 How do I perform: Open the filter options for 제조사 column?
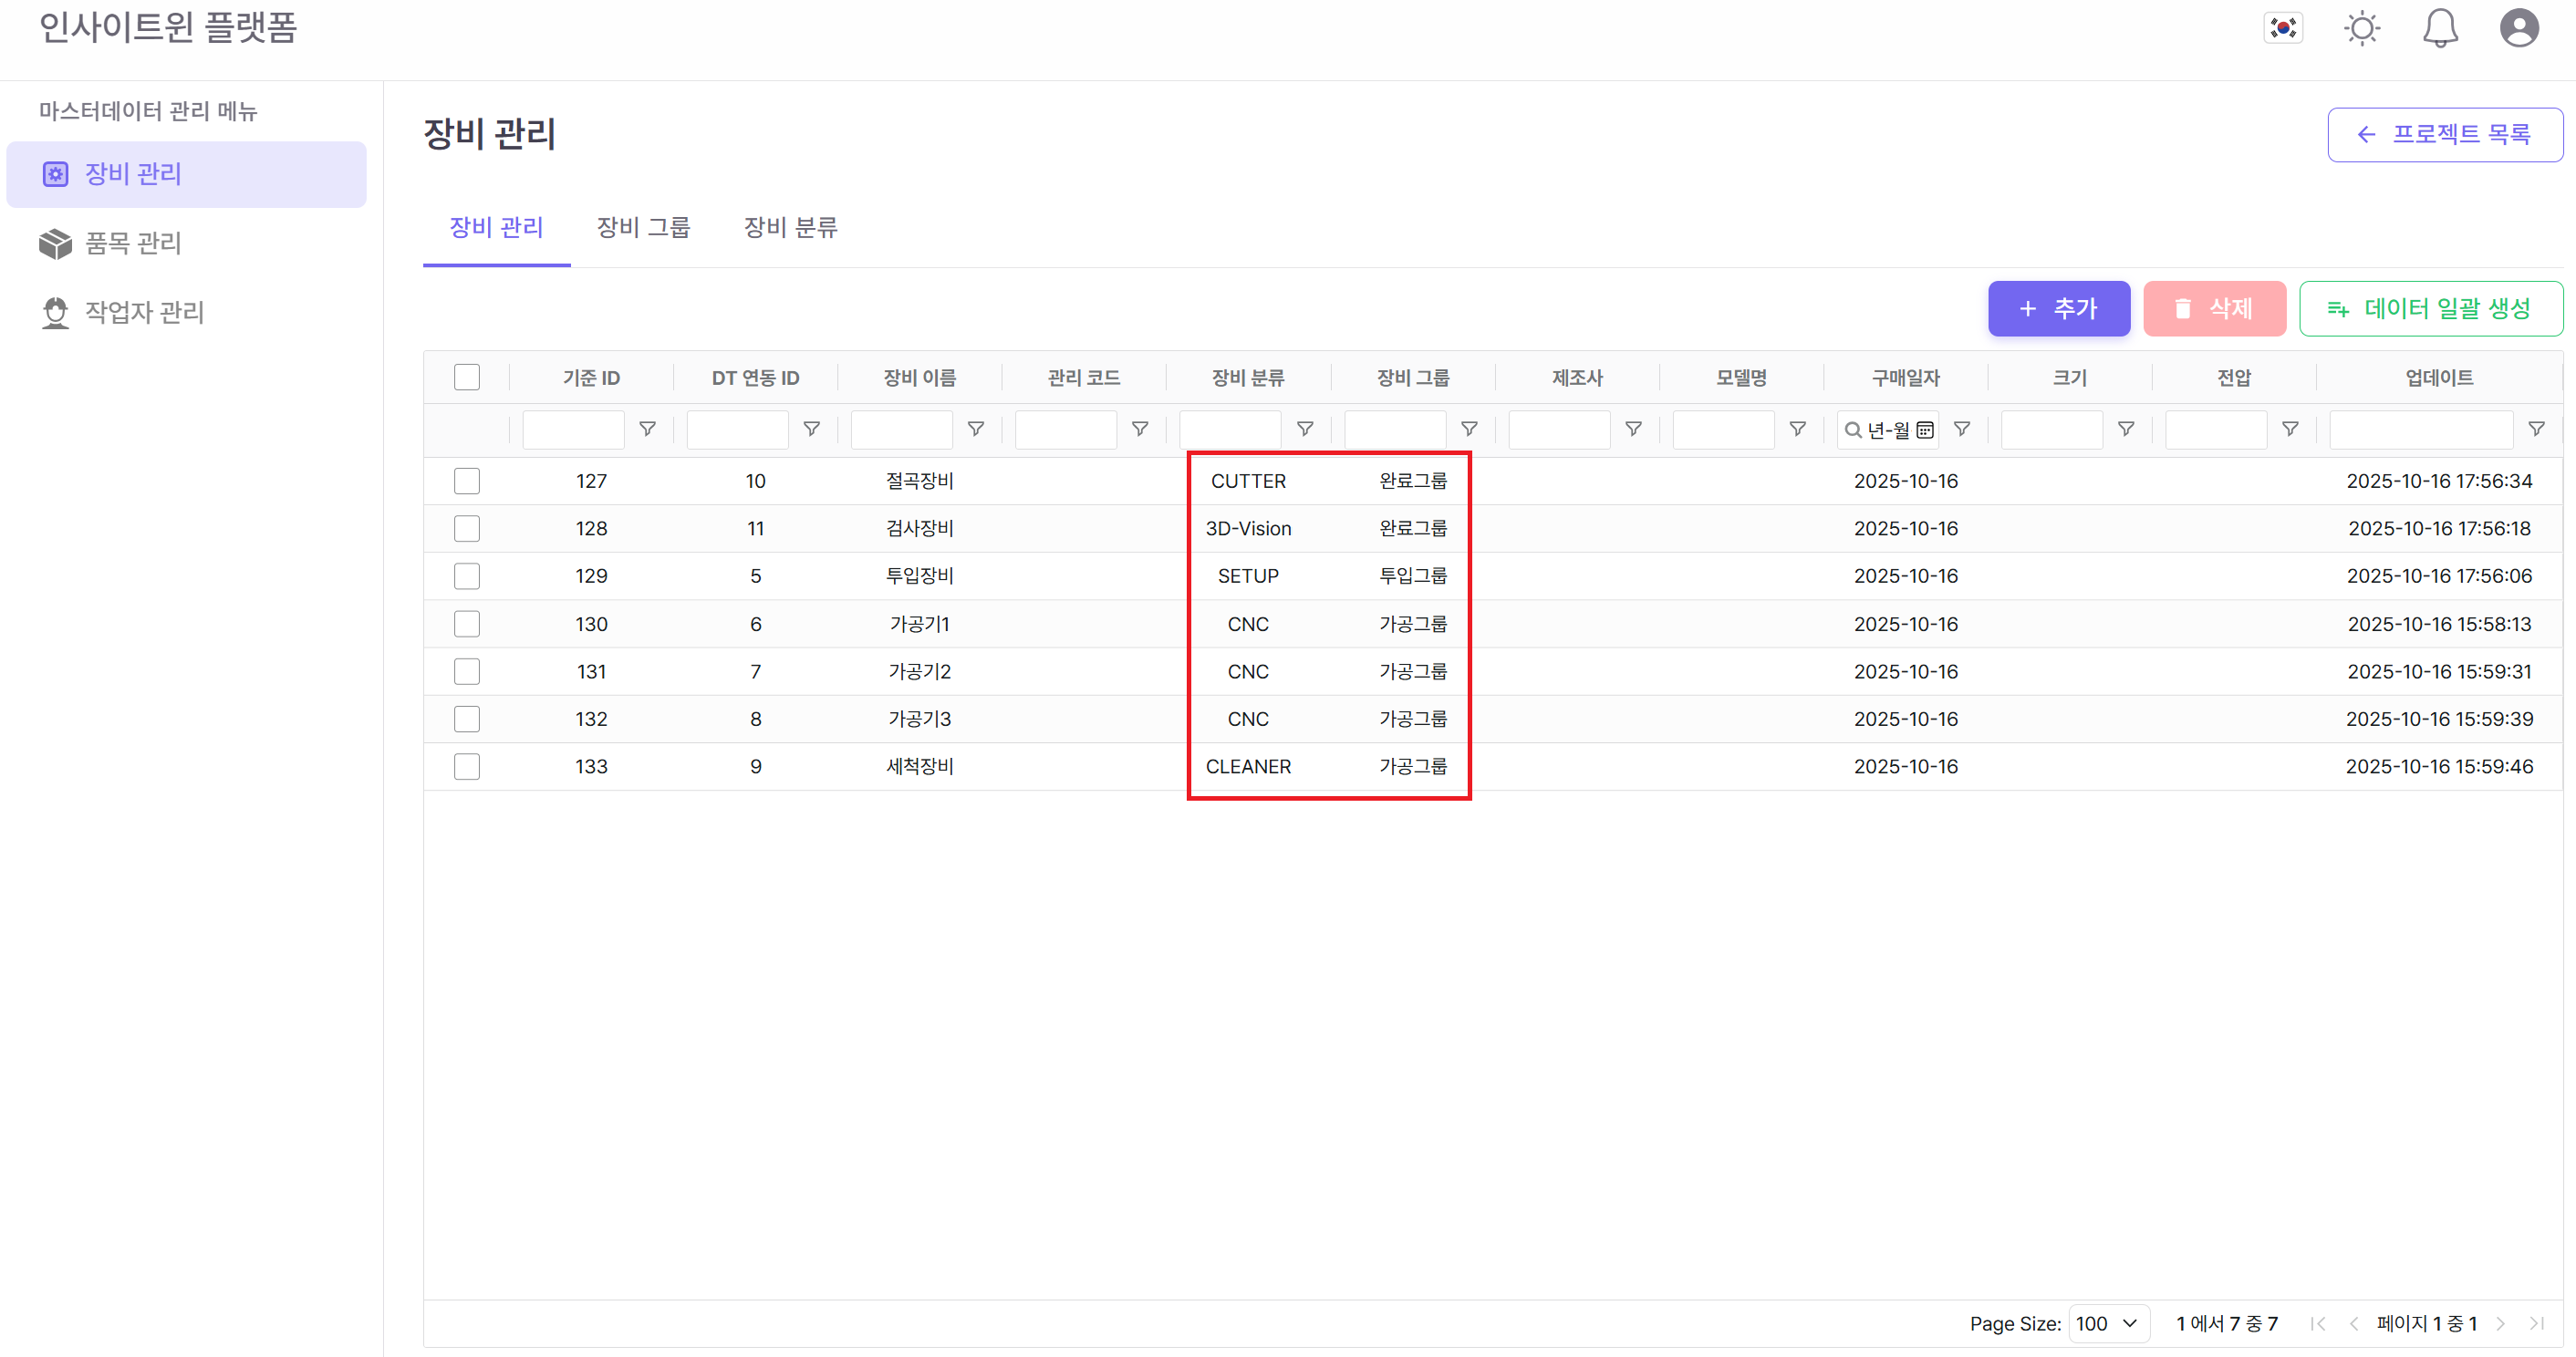pyautogui.click(x=1633, y=429)
